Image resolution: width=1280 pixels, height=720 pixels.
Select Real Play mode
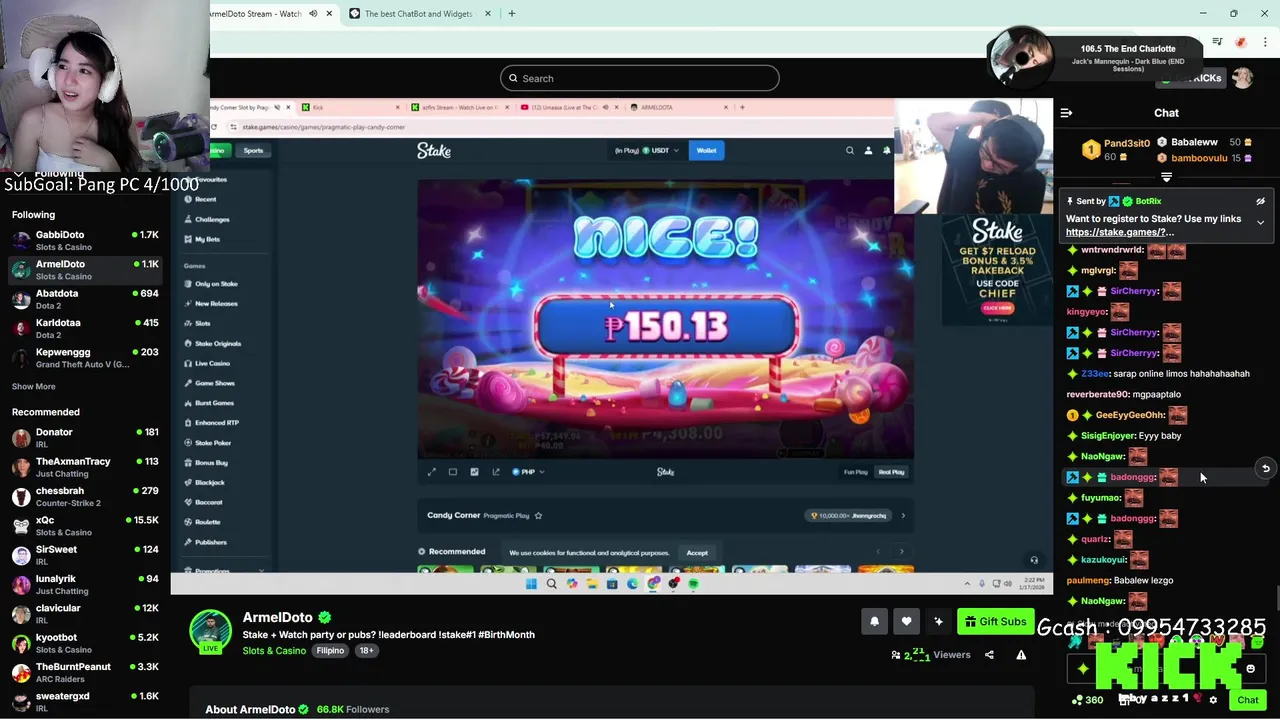click(891, 472)
